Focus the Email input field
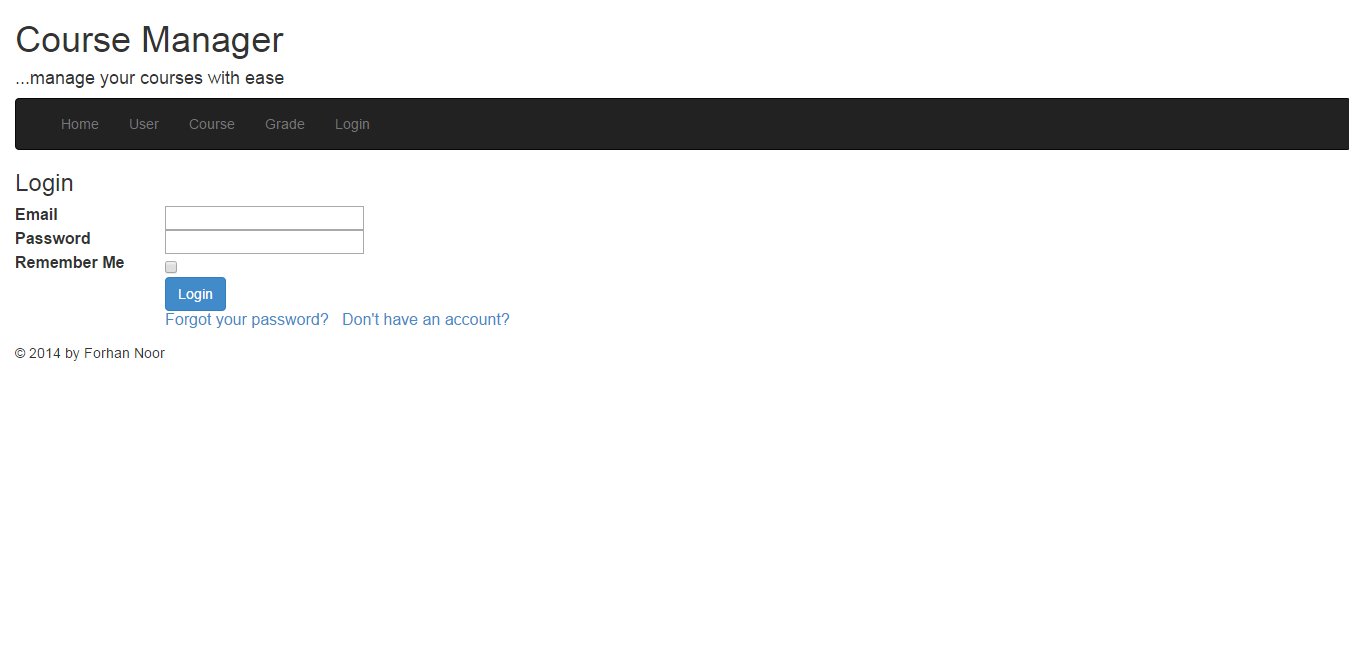 pyautogui.click(x=264, y=217)
